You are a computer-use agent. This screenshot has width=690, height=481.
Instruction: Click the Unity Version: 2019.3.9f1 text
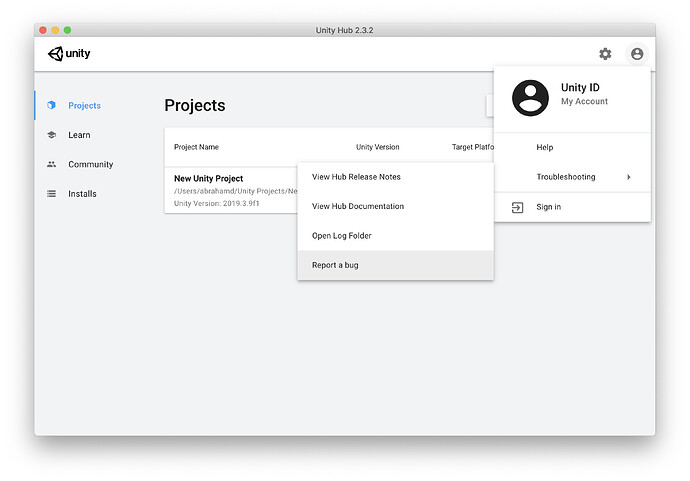tap(217, 203)
